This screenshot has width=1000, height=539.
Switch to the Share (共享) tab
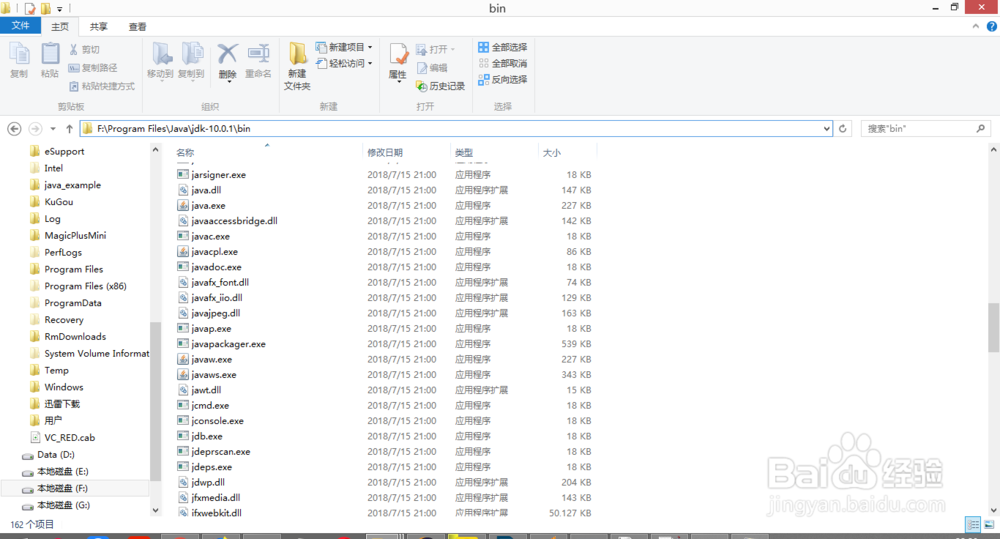point(98,26)
